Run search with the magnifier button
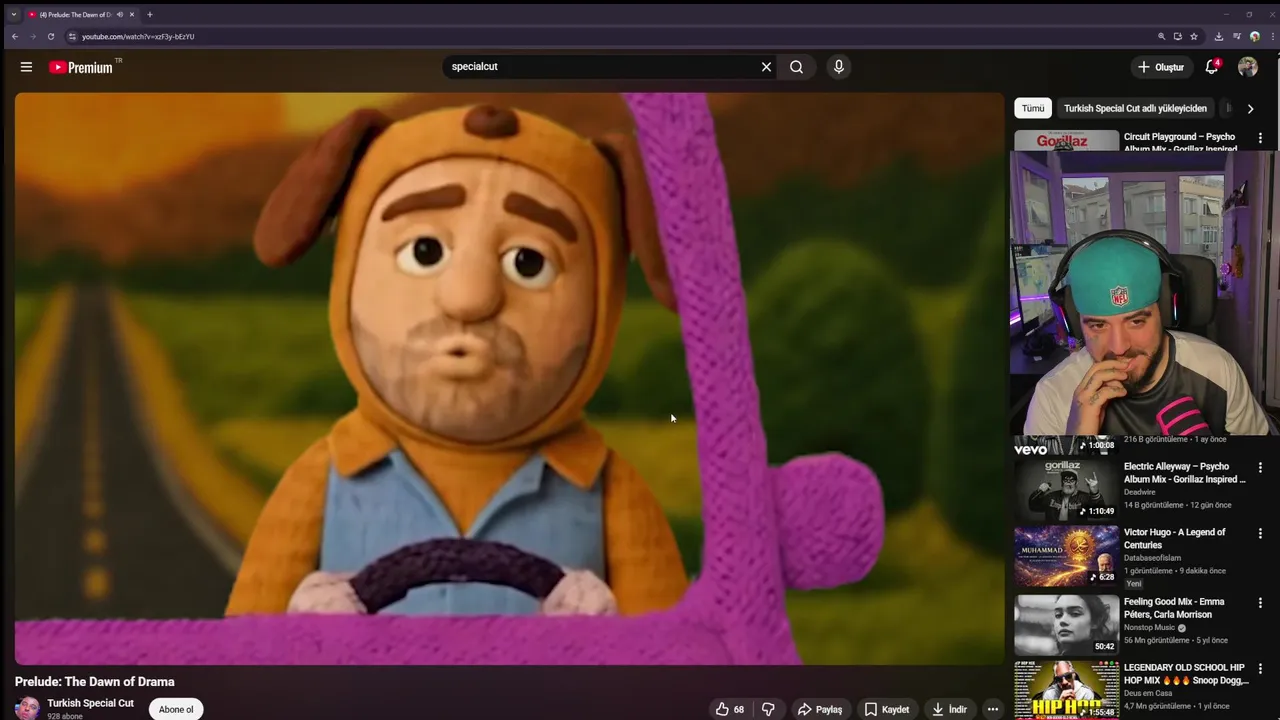1280x720 pixels. point(796,67)
